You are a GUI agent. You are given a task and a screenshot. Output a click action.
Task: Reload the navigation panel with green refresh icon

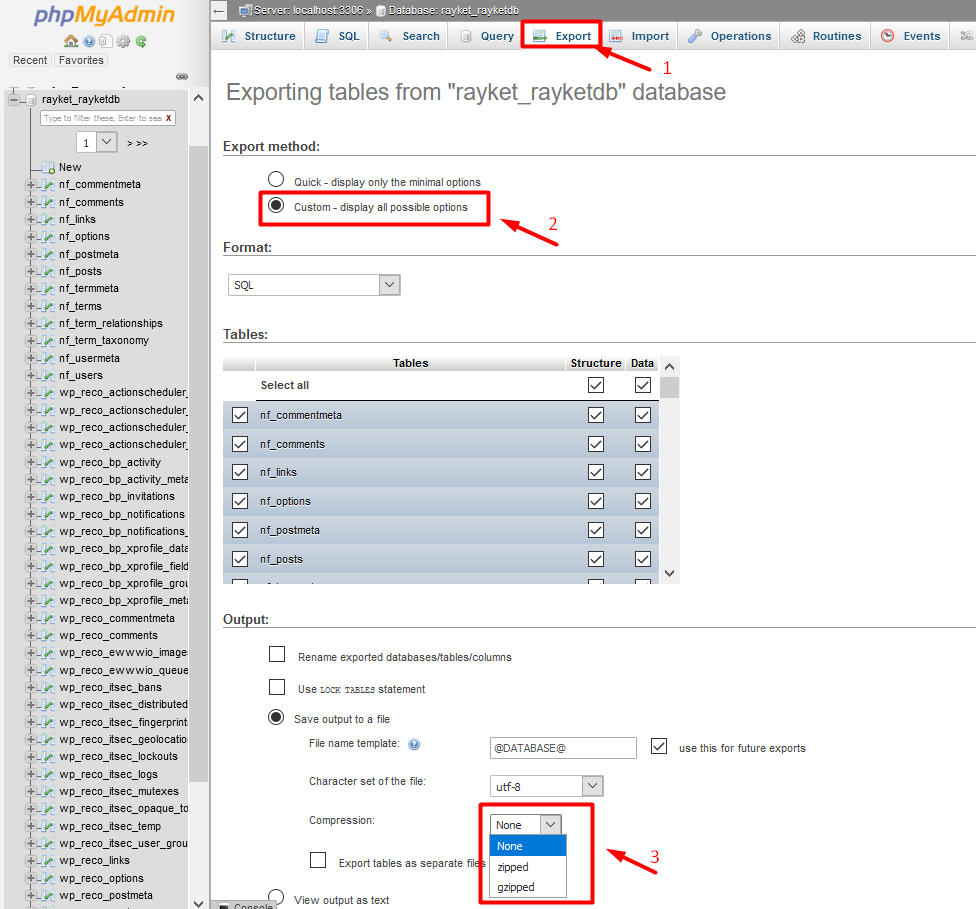tap(142, 41)
